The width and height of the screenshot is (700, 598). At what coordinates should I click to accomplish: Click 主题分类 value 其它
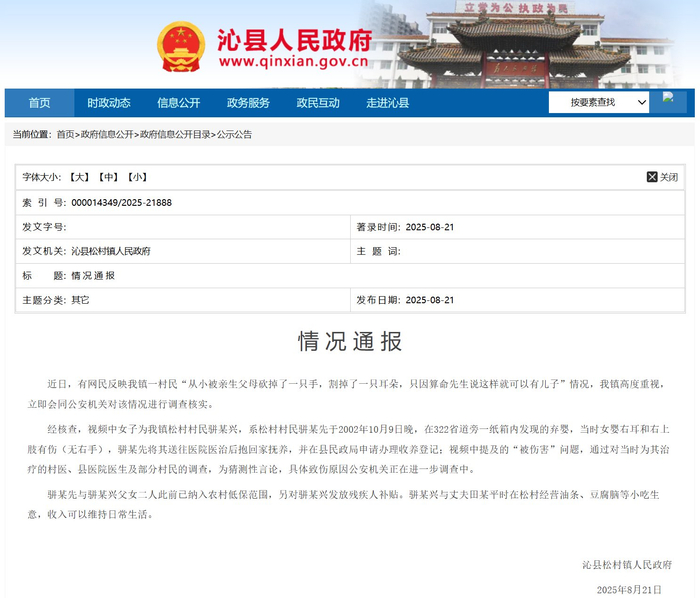pos(80,300)
